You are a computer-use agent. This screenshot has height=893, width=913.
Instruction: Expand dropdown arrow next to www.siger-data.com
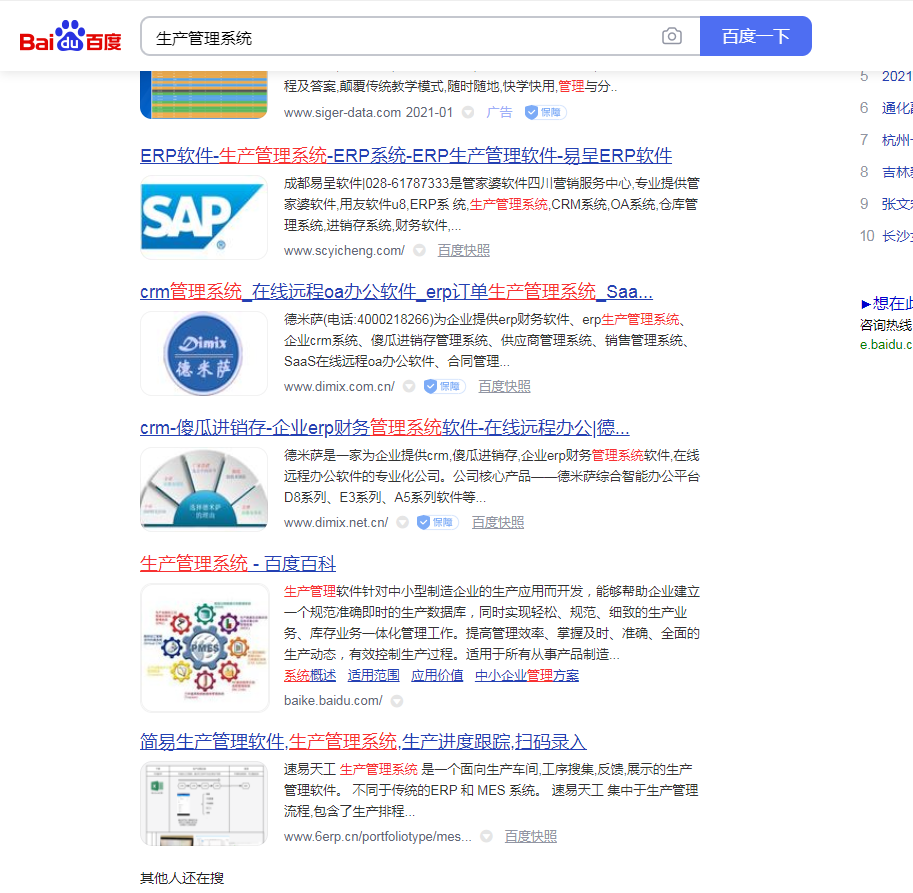point(468,112)
